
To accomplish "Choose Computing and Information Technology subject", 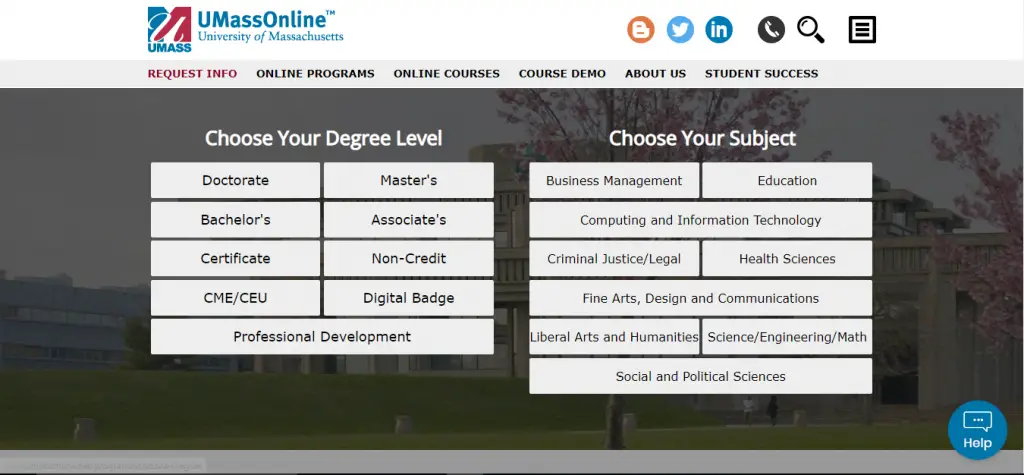I will (700, 220).
